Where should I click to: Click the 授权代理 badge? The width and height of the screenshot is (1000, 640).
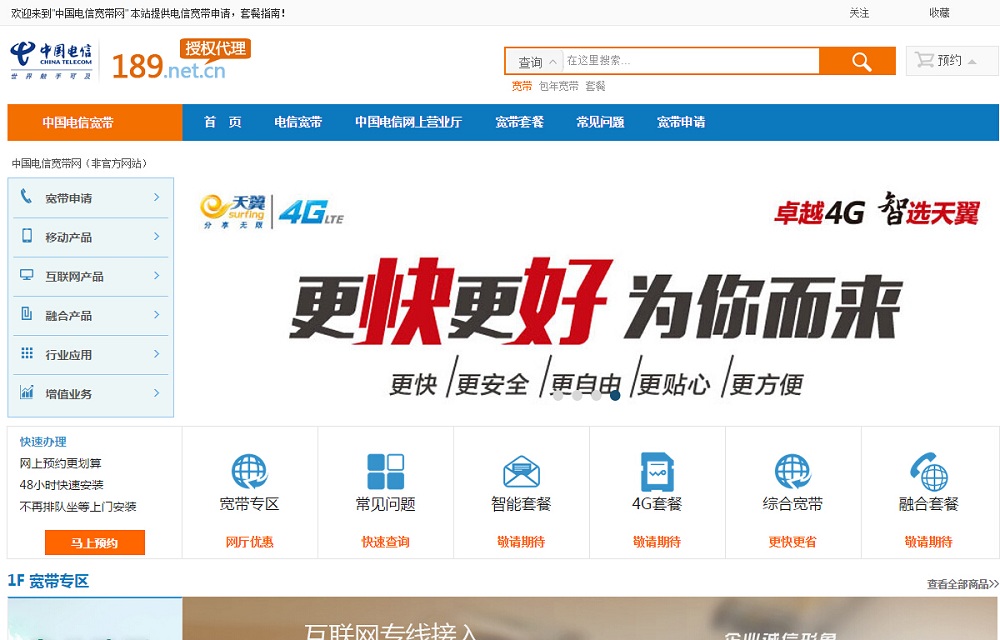[216, 48]
